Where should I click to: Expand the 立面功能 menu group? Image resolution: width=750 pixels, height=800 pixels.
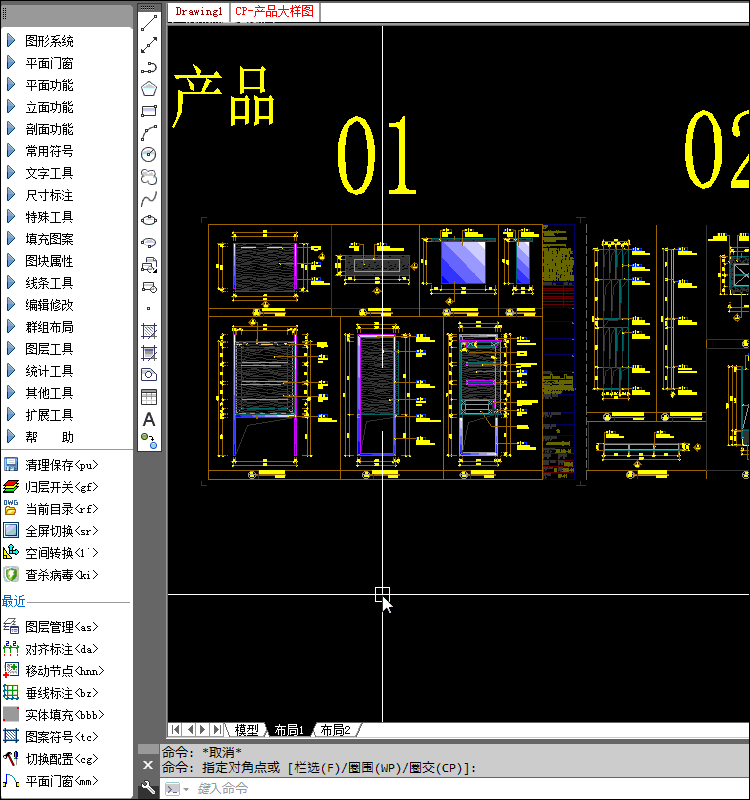(41, 107)
